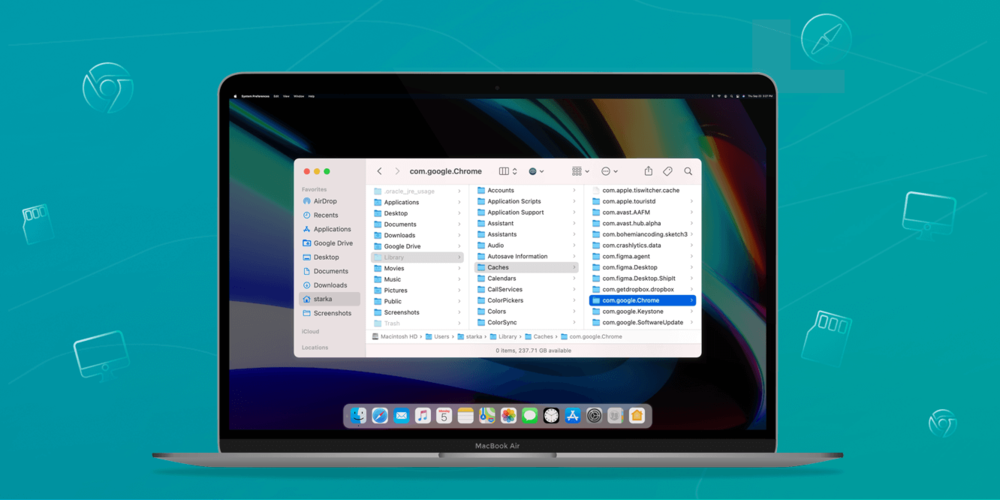Viewport: 1000px width, 500px height.
Task: Select the com.google.Keystone folder
Action: [642, 311]
